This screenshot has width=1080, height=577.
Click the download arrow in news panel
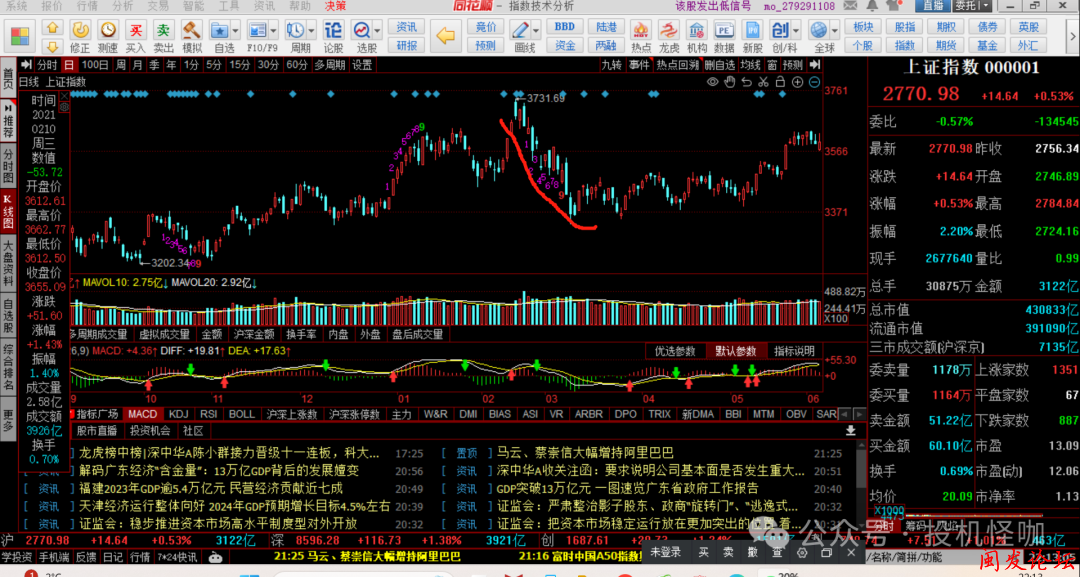point(851,430)
